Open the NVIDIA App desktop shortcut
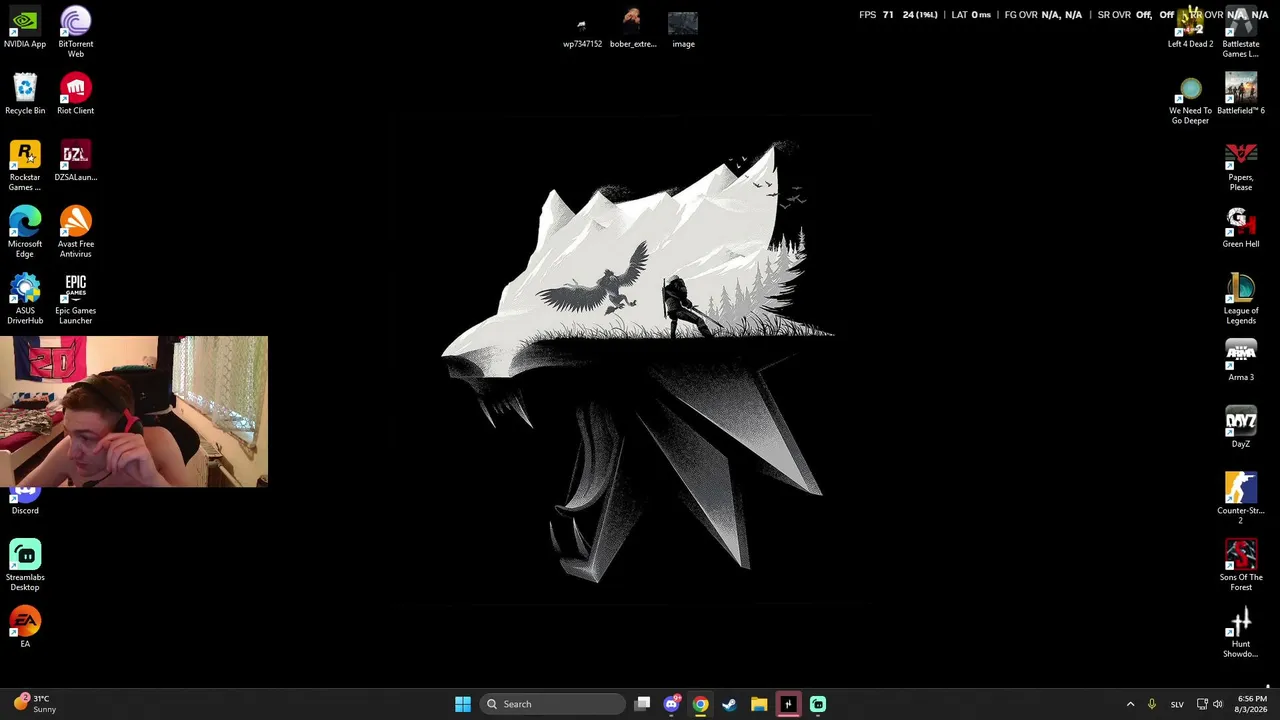 coord(25,28)
